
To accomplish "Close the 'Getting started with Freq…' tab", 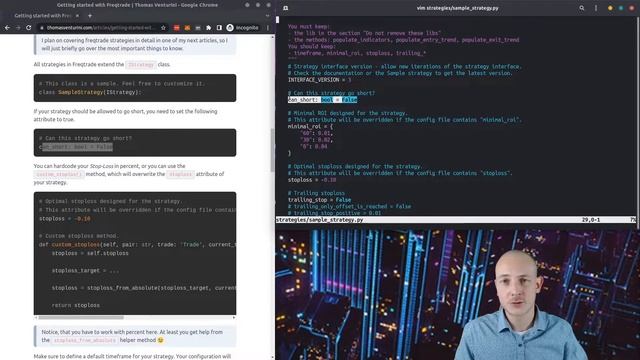I will point(77,16).
